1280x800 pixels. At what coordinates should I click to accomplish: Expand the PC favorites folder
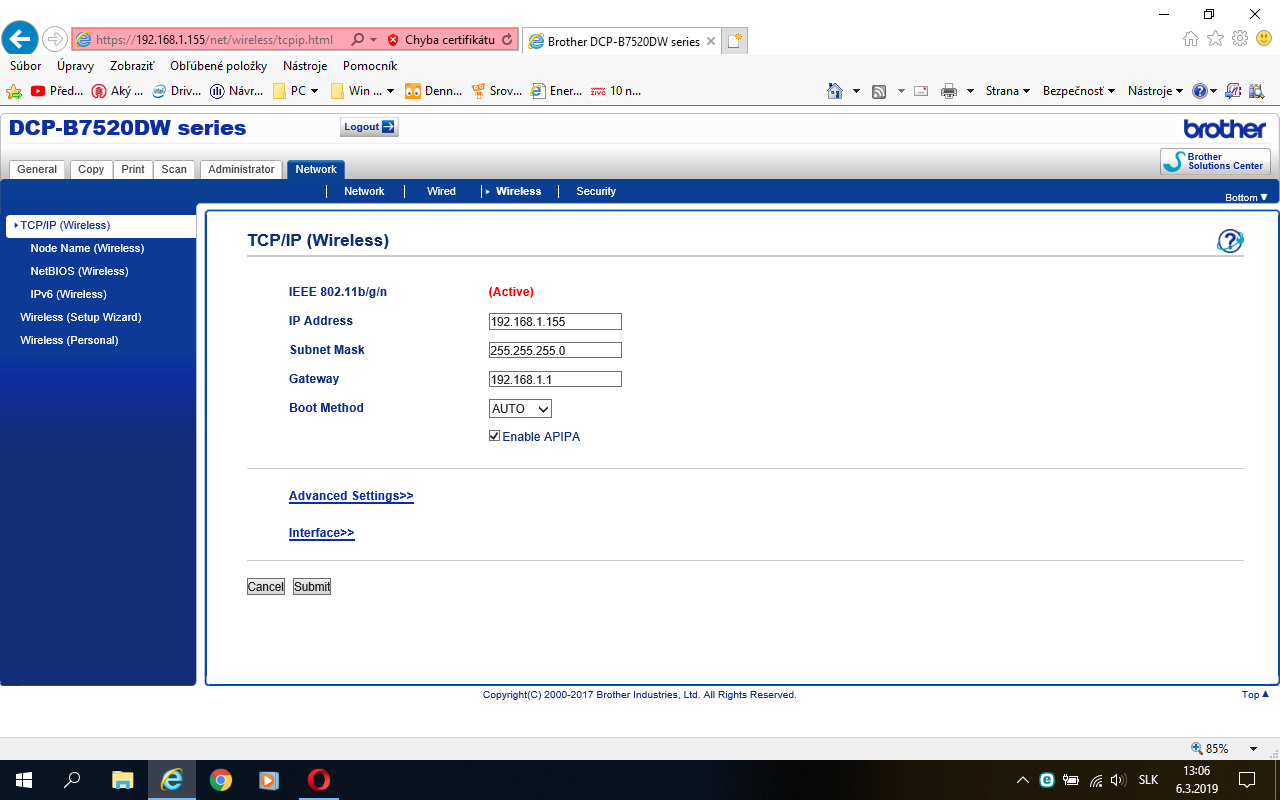(296, 91)
